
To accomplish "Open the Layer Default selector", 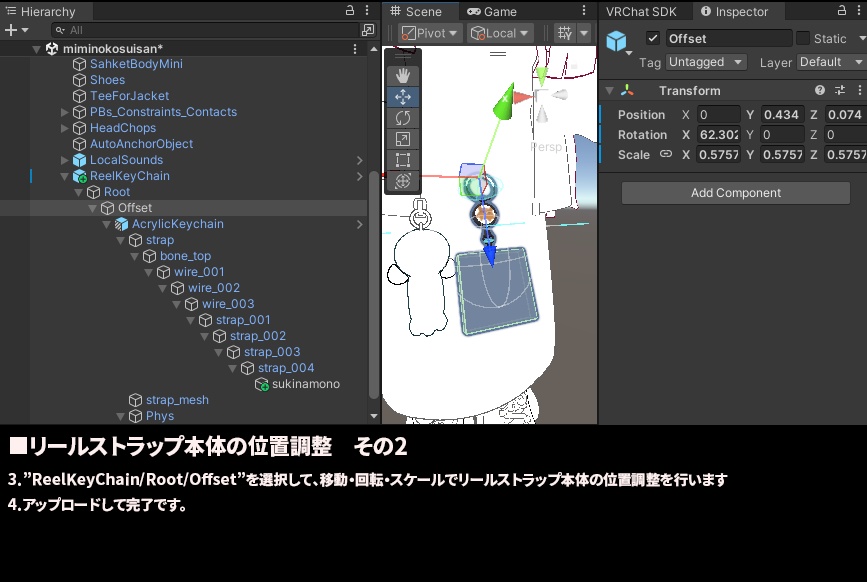I will [830, 61].
